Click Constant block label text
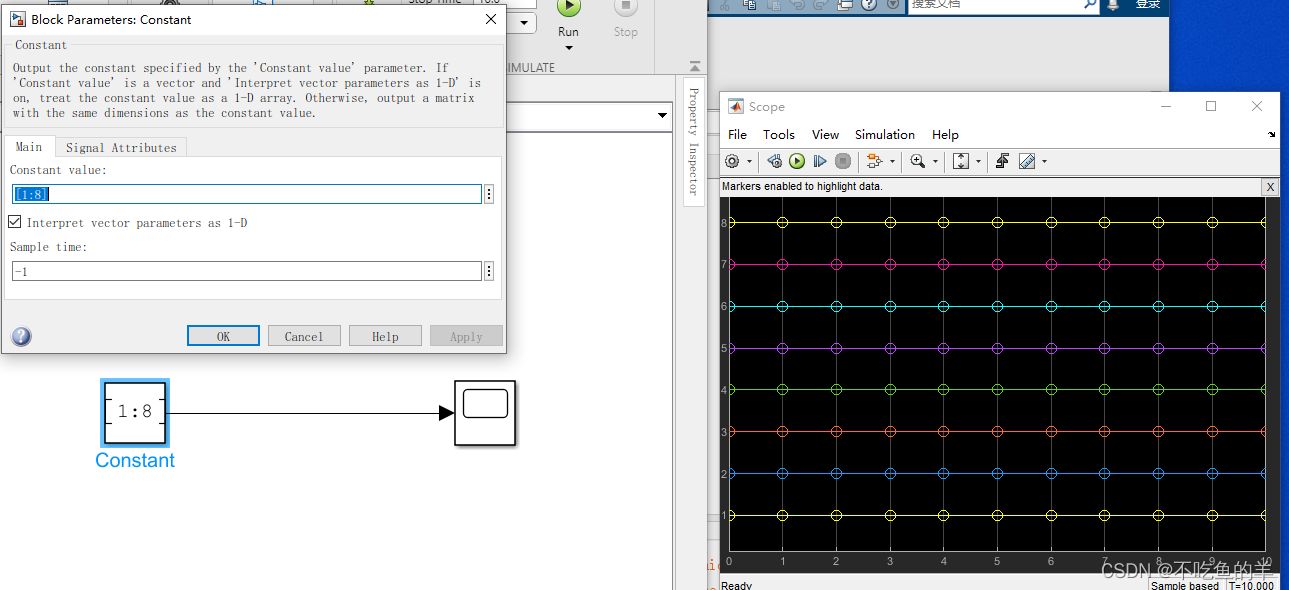This screenshot has height=590, width=1289. (x=135, y=460)
